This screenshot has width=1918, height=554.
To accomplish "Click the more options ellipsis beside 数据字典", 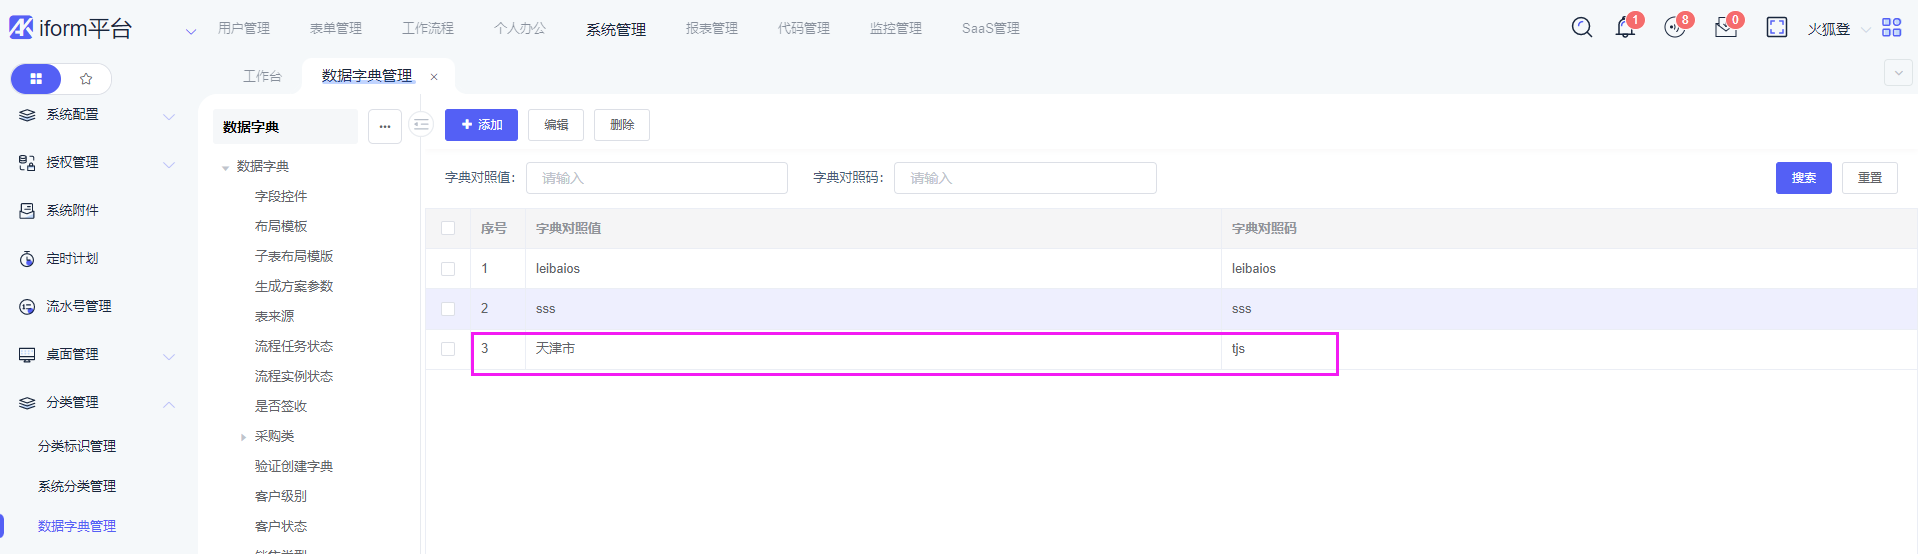I will click(x=385, y=127).
